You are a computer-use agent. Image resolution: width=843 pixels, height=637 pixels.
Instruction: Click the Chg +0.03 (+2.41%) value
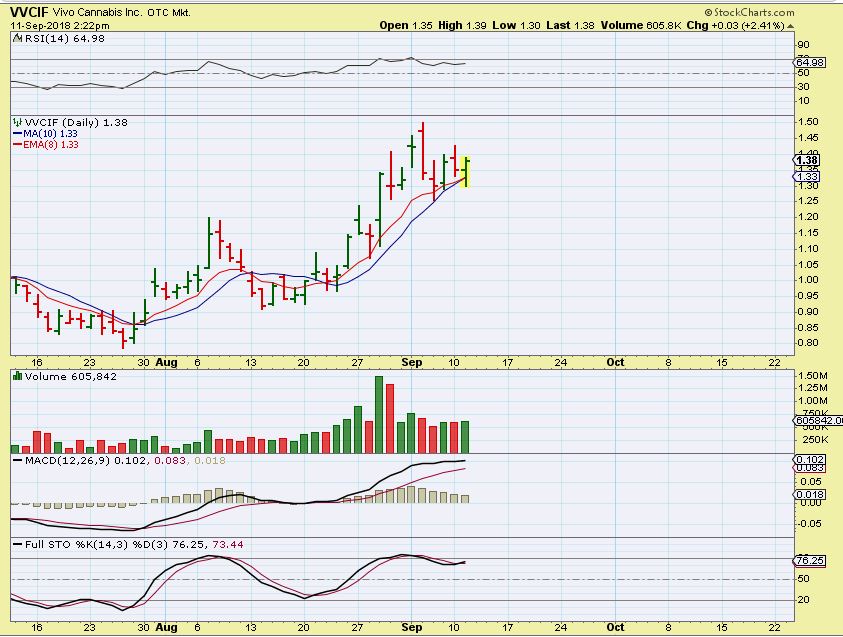[x=735, y=25]
